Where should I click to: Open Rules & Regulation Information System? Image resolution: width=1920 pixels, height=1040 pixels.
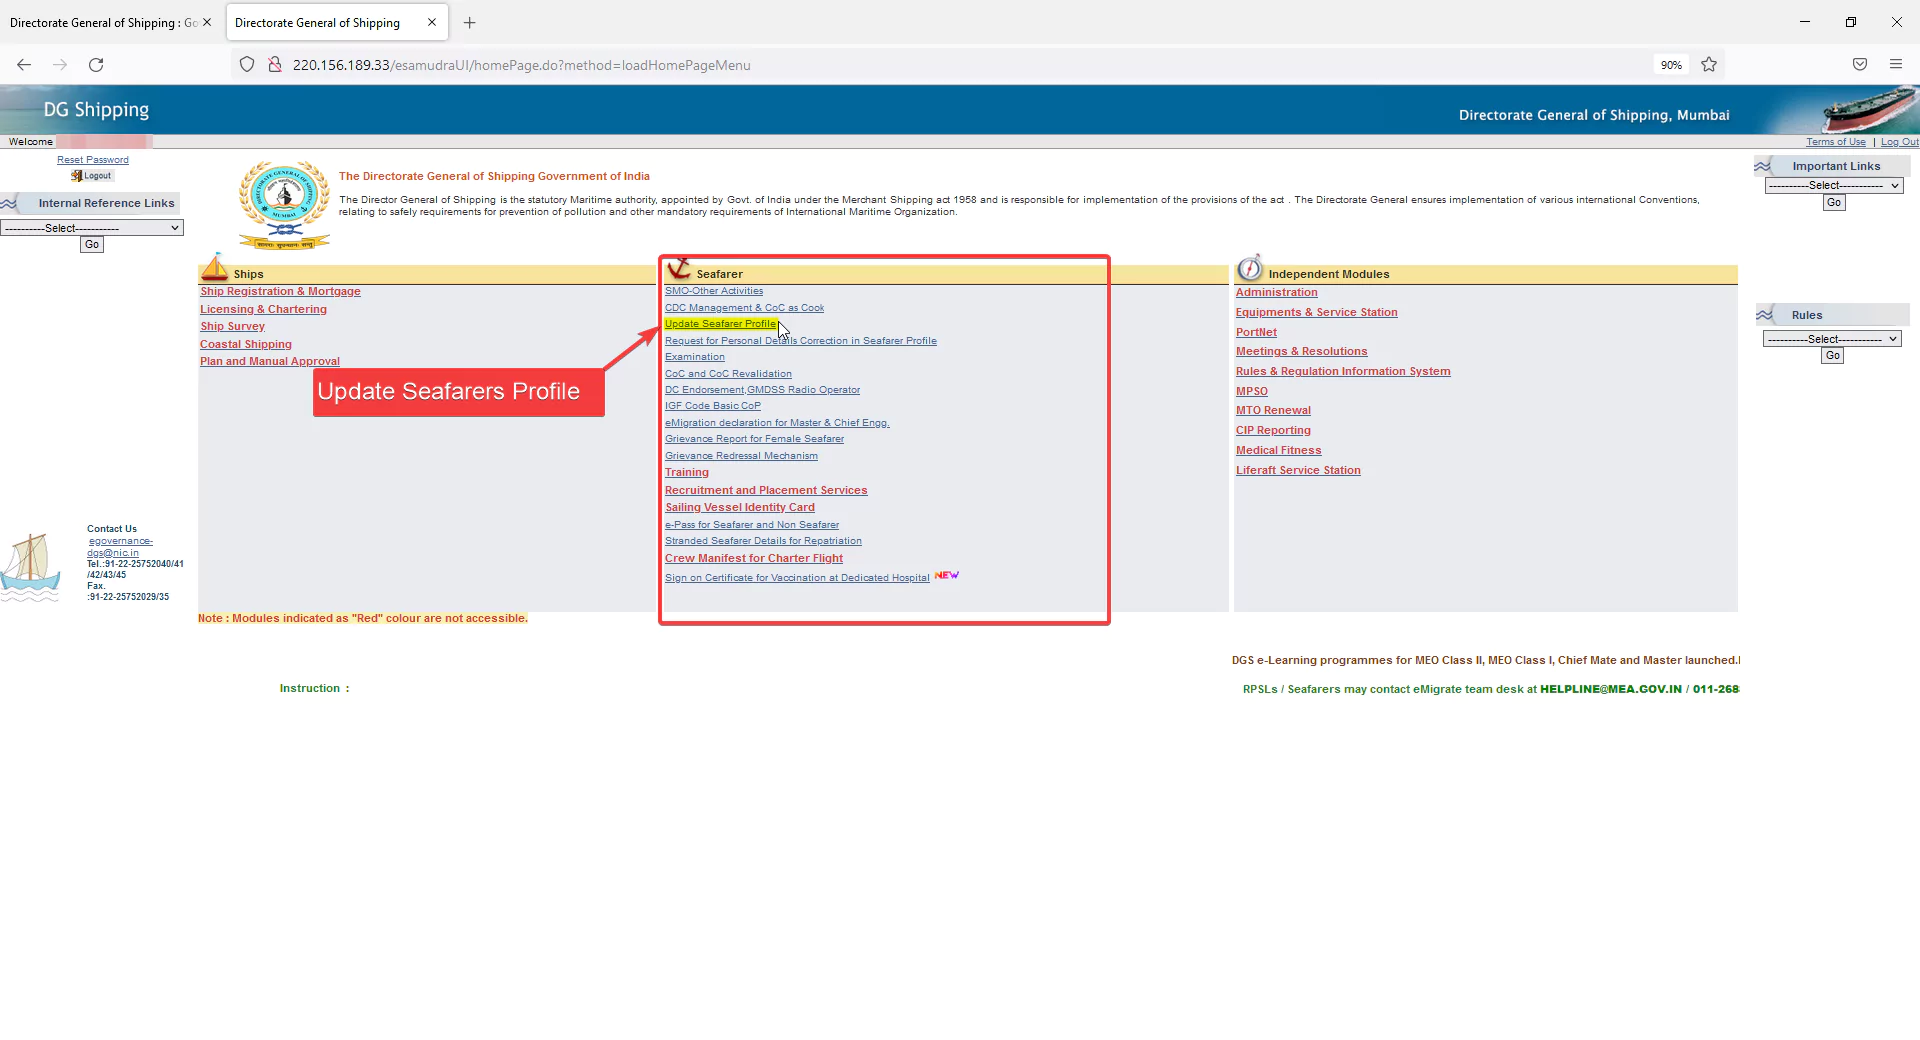pos(1343,372)
